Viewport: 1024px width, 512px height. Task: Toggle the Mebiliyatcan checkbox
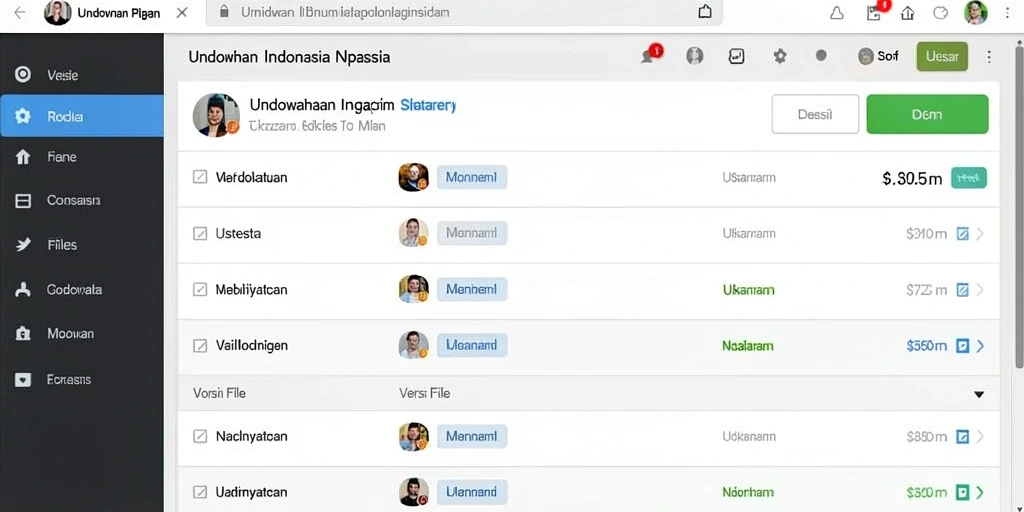200,289
